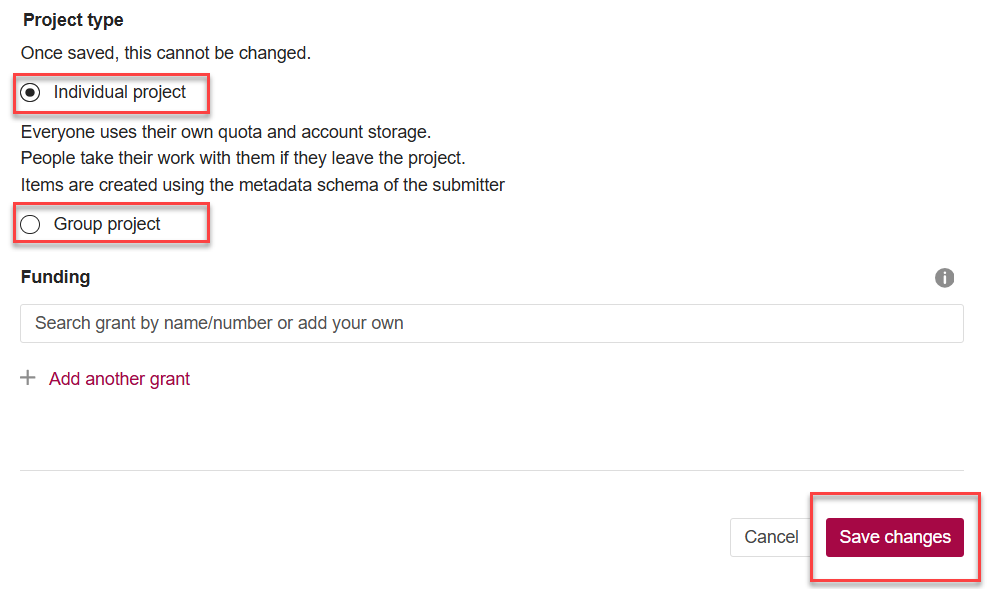Click the Save changes button

pos(894,537)
